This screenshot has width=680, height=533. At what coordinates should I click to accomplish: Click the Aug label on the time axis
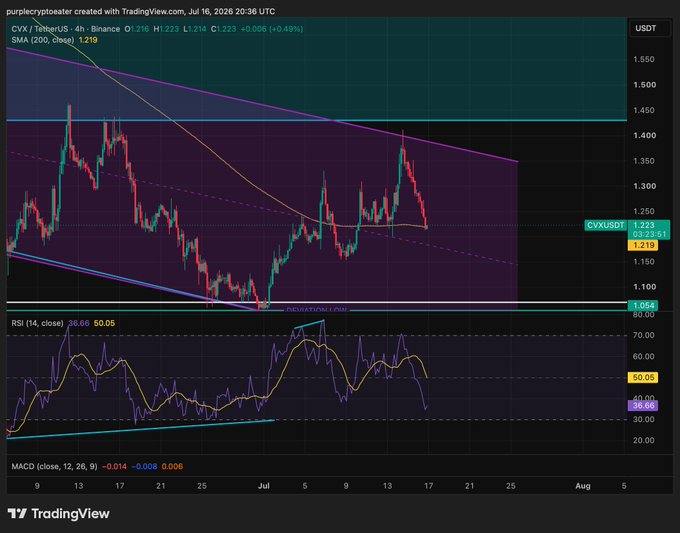pyautogui.click(x=582, y=486)
